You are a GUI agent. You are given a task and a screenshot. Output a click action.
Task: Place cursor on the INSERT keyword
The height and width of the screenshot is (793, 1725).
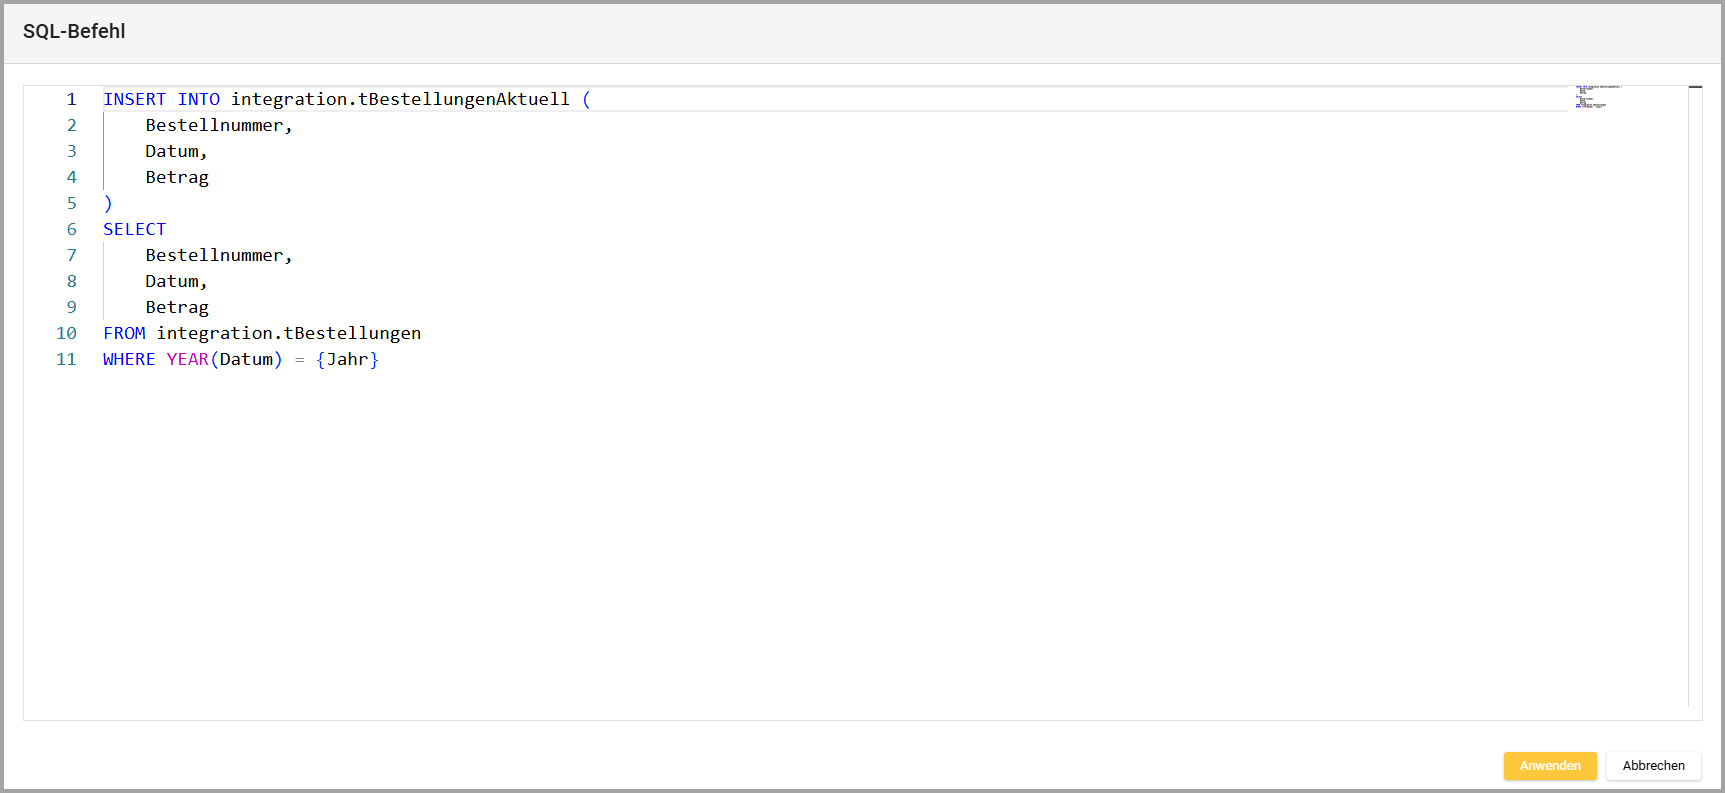134,99
